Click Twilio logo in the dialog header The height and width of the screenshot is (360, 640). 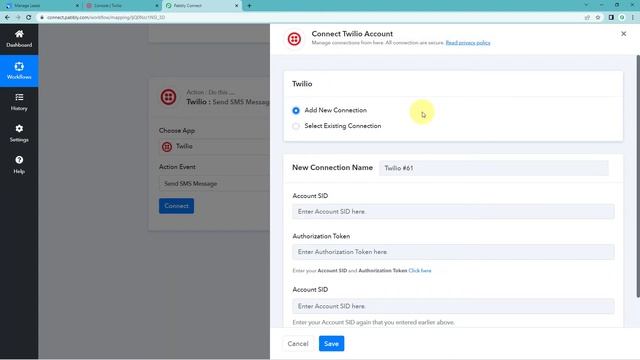point(294,39)
